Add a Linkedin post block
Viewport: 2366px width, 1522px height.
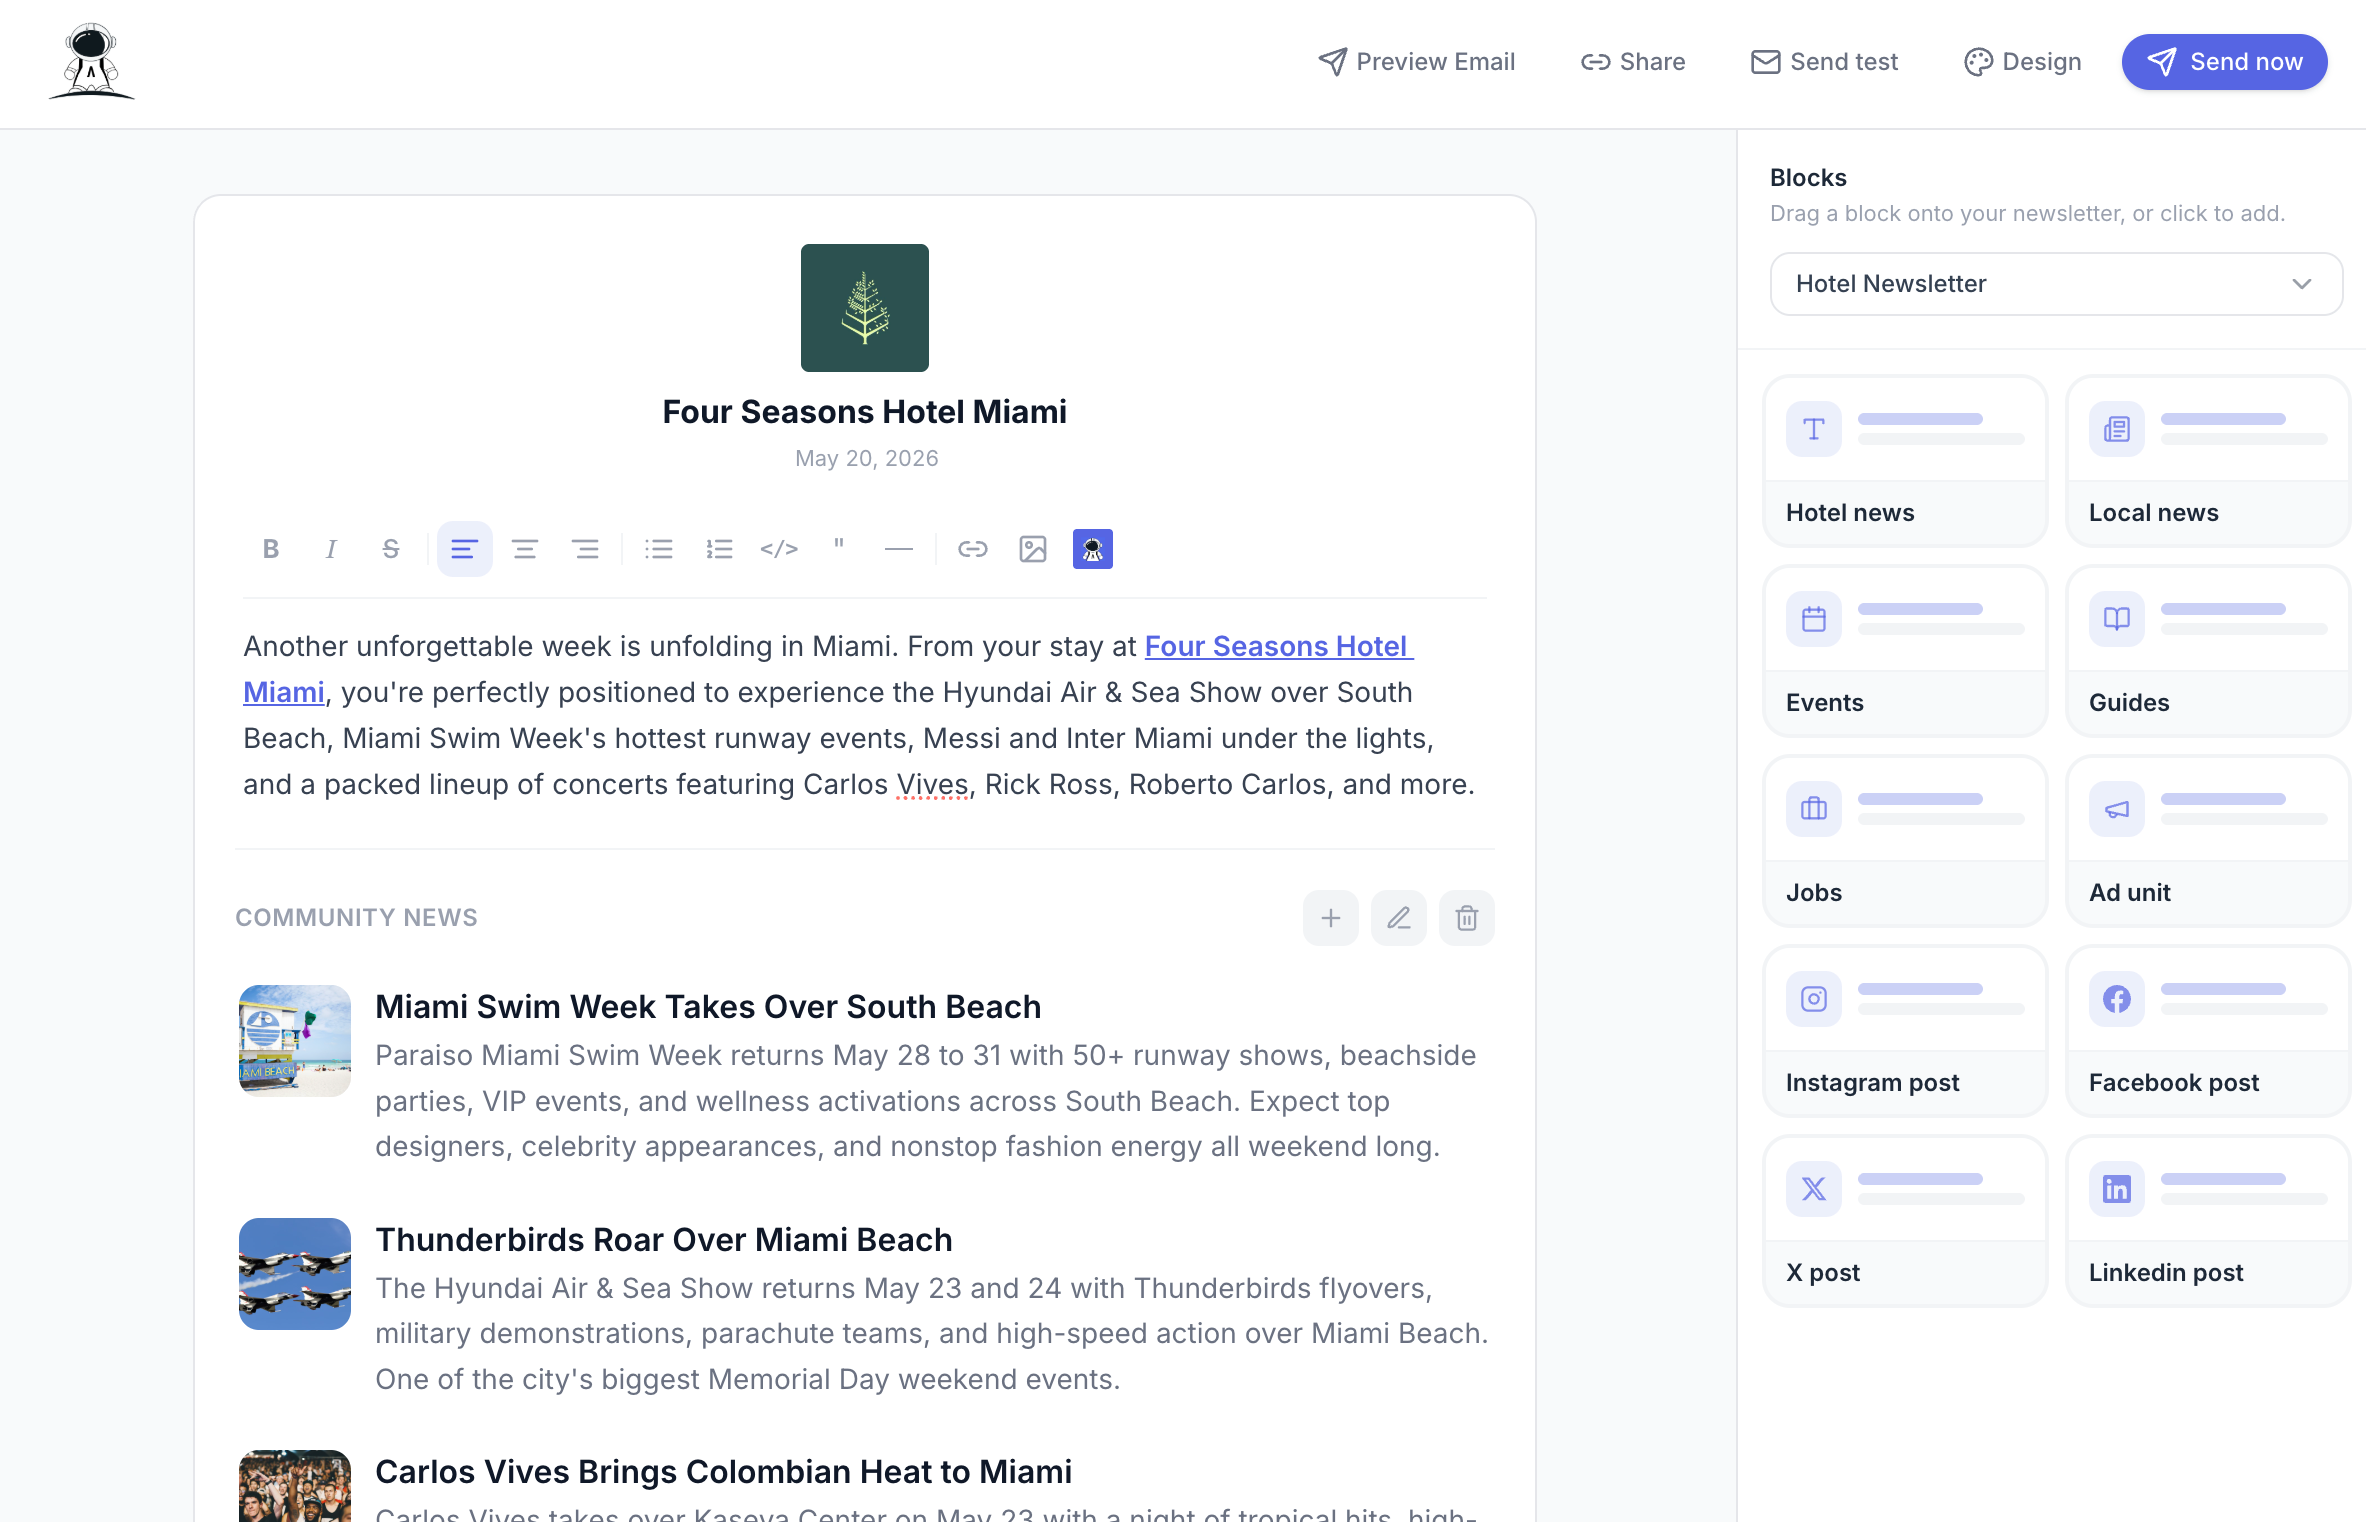coord(2208,1221)
